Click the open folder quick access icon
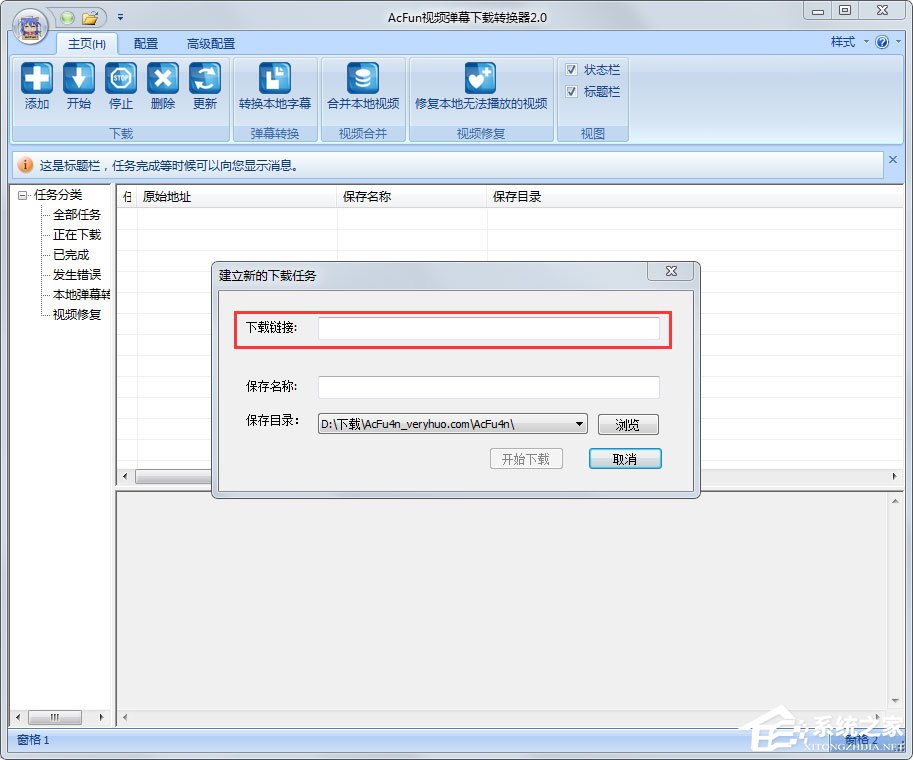Image resolution: width=913 pixels, height=760 pixels. (x=90, y=18)
